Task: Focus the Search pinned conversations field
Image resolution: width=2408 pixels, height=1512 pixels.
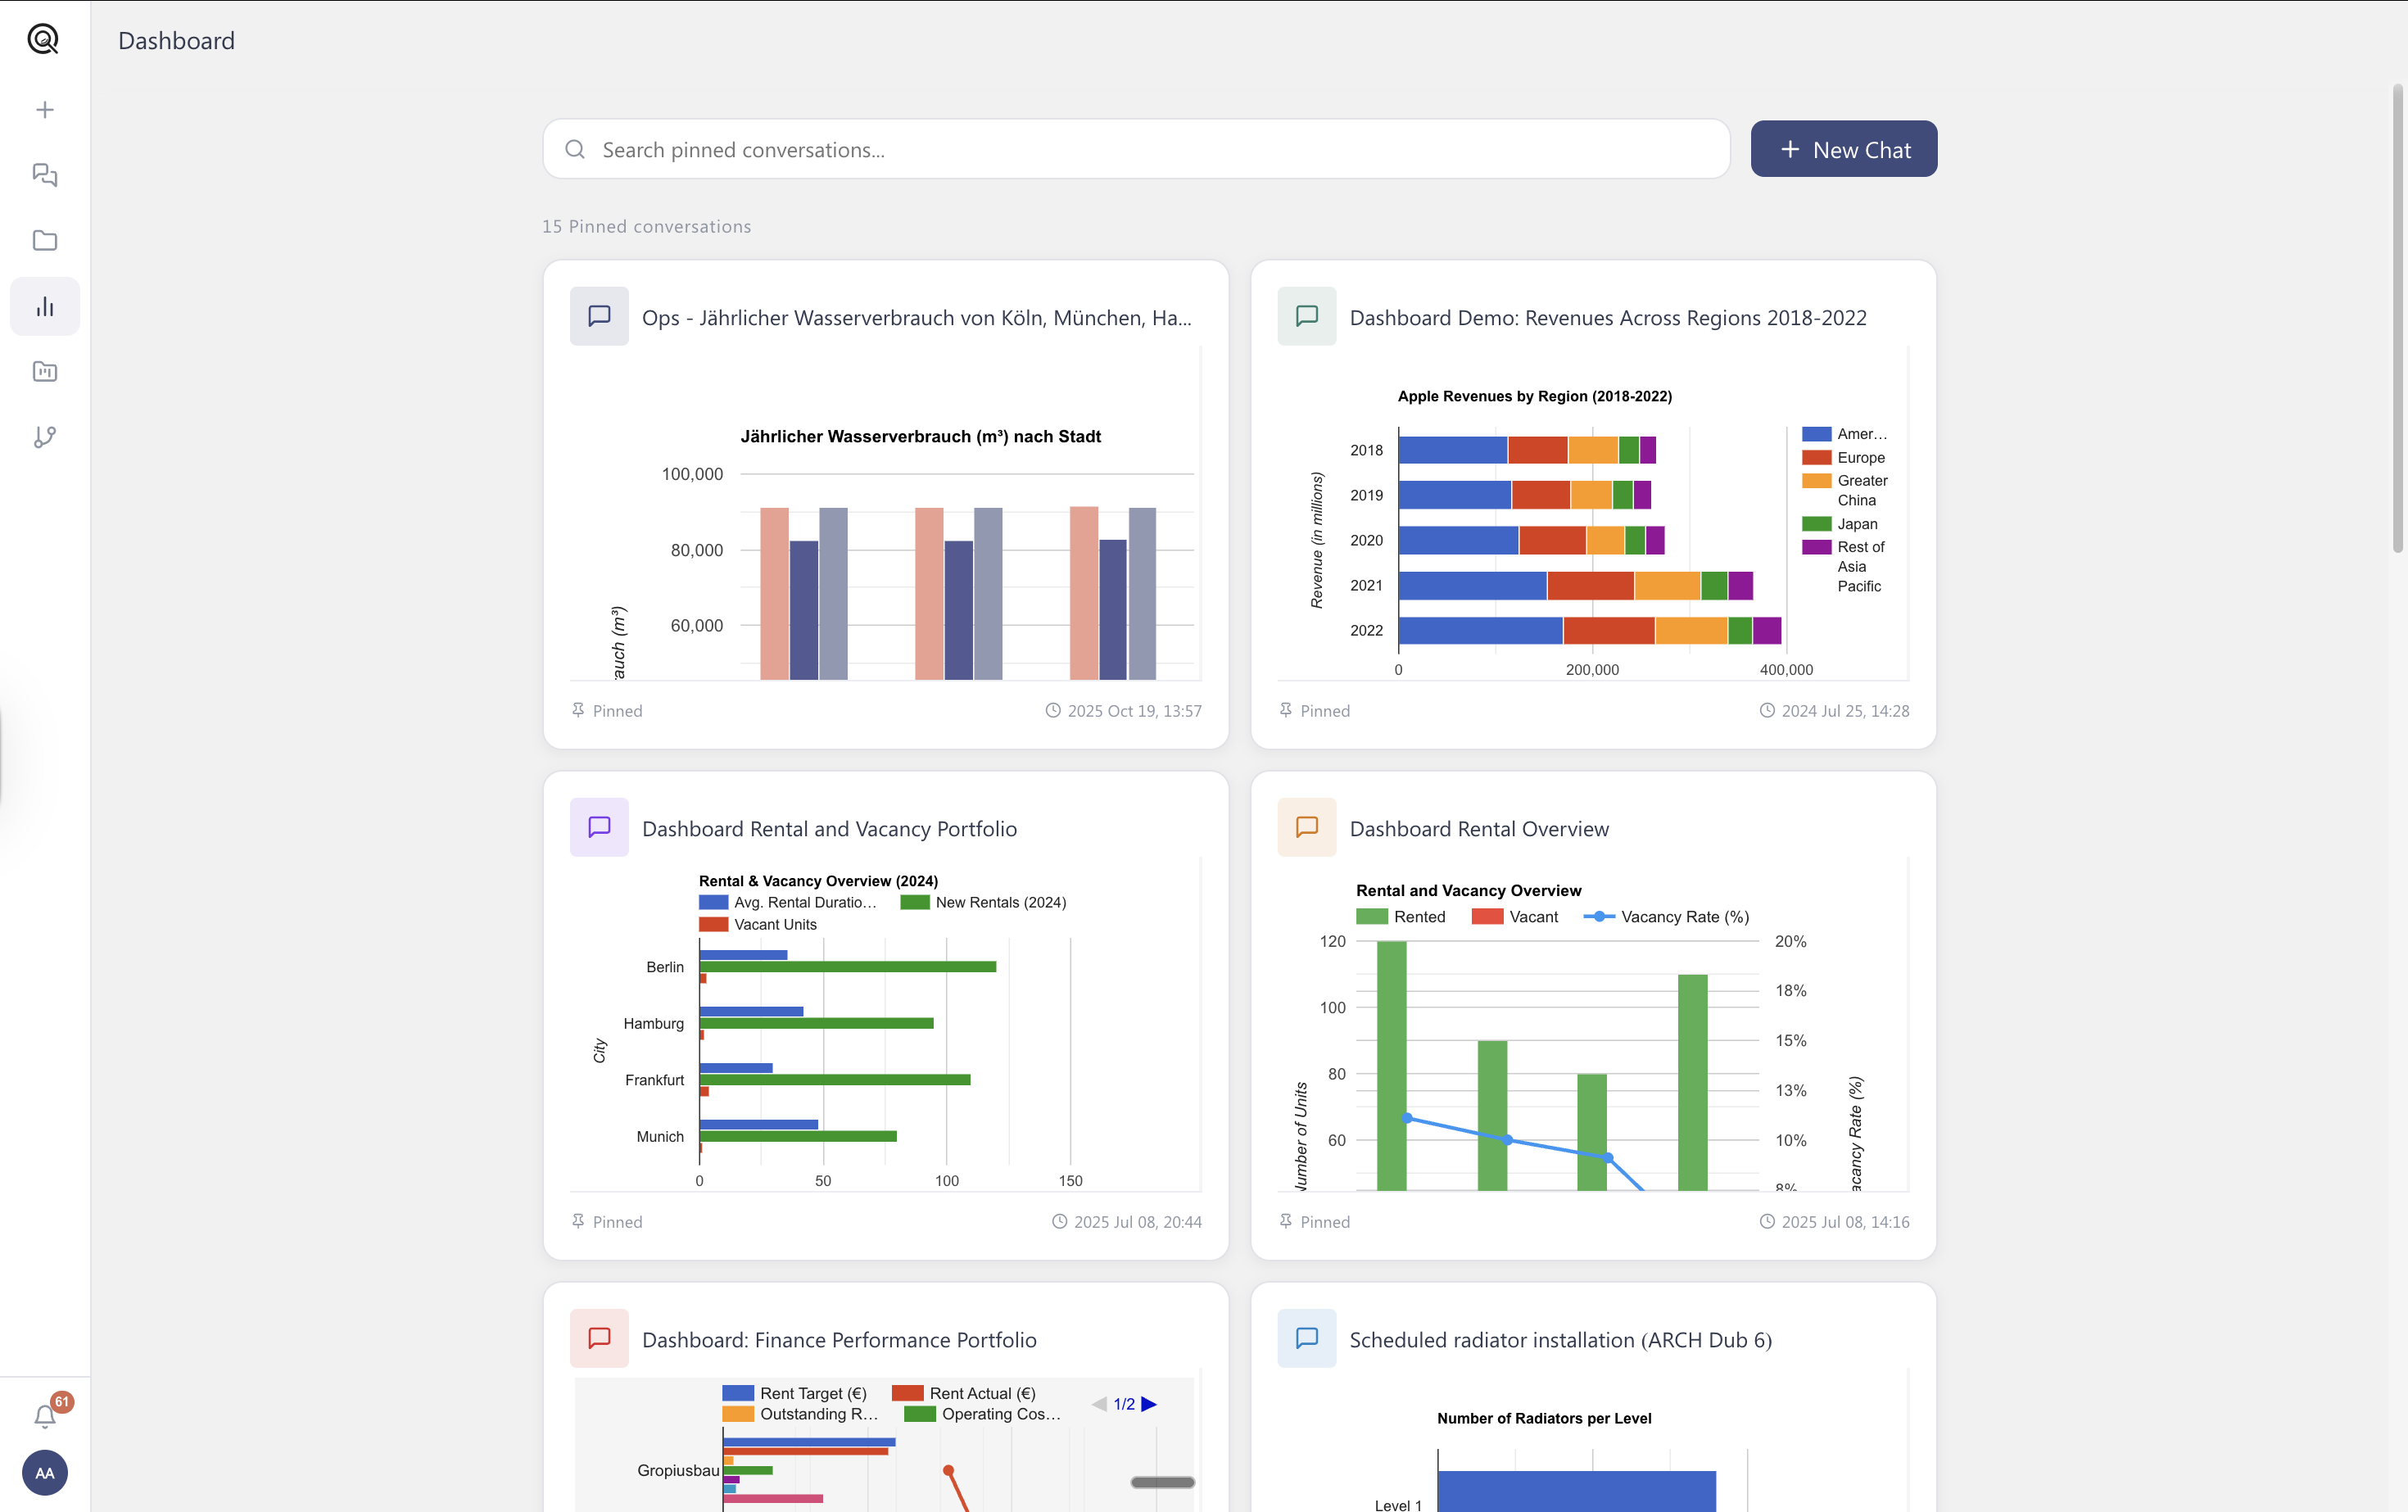Action: click(1136, 149)
